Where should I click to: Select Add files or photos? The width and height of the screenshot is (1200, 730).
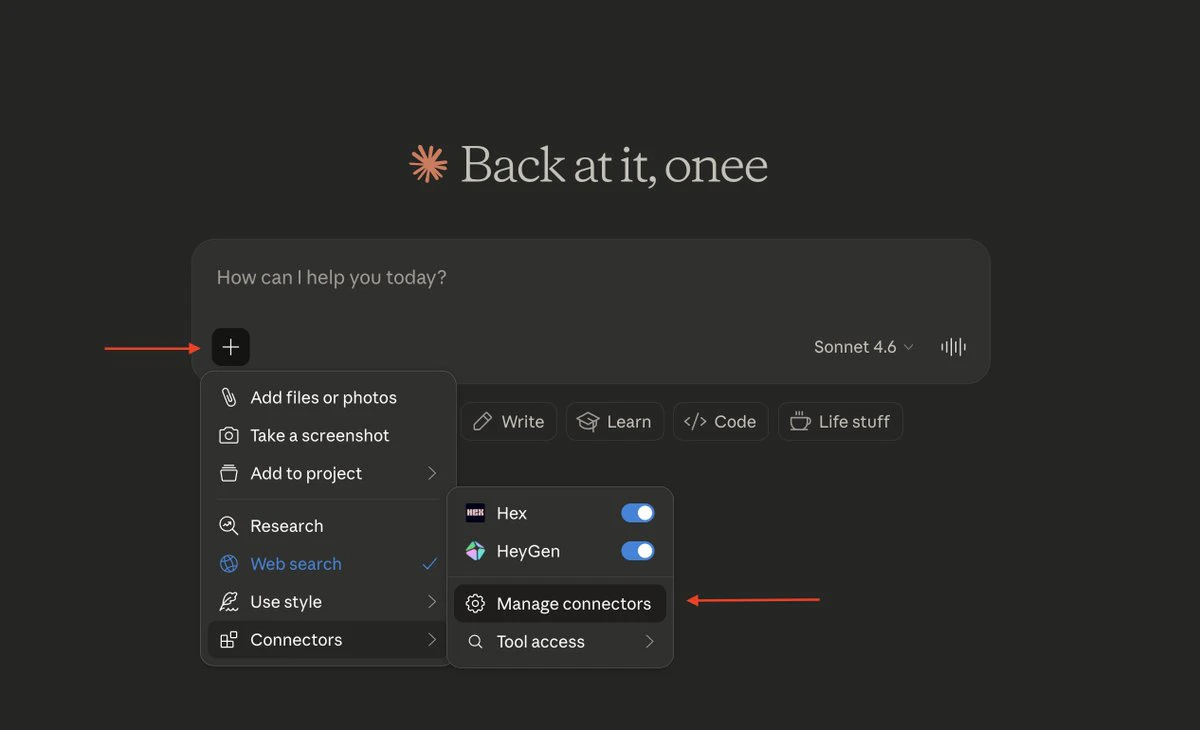(x=328, y=397)
